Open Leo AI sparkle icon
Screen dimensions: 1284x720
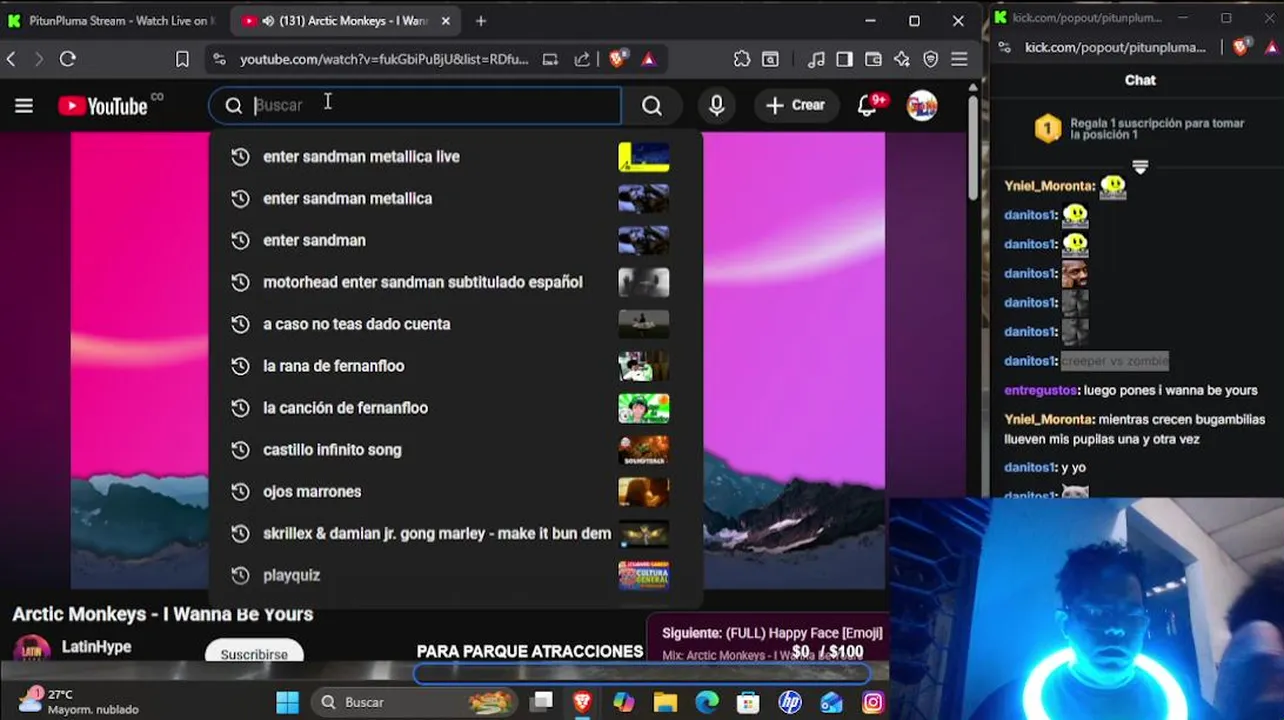902,60
